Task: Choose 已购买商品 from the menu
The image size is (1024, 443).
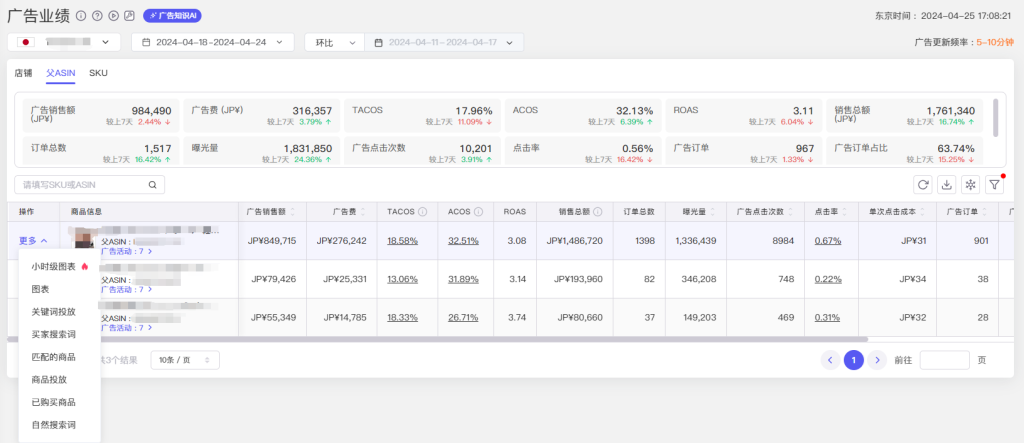Action: coord(59,402)
